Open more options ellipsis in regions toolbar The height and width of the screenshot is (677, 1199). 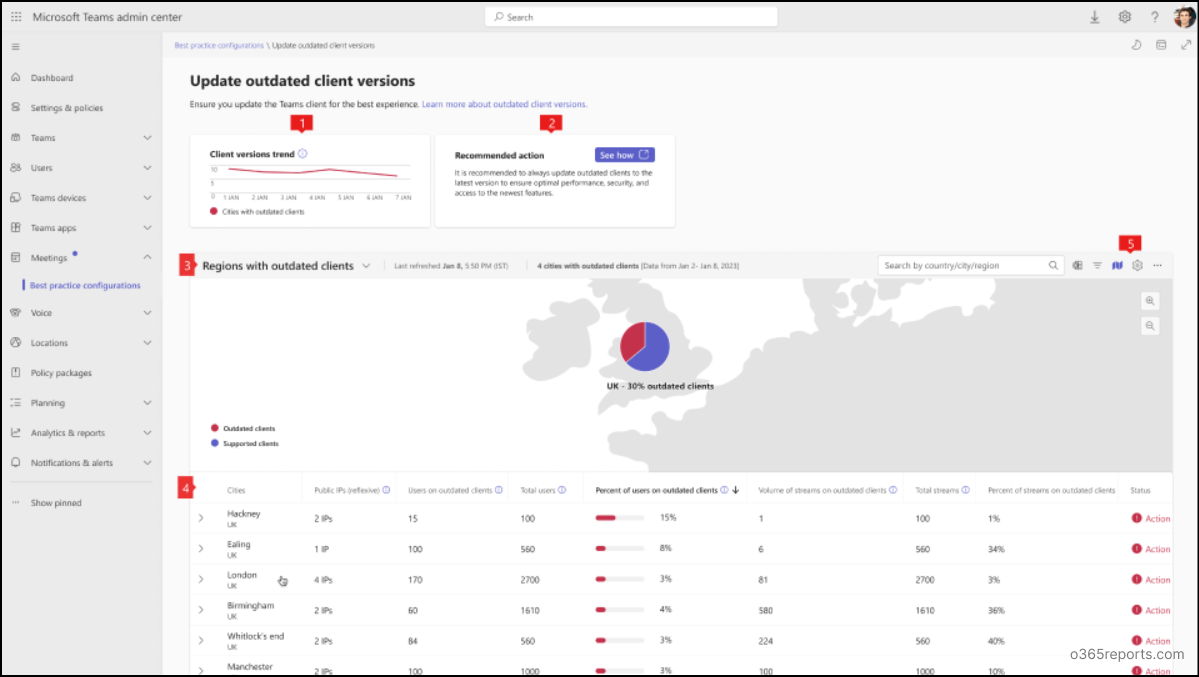(x=1158, y=265)
